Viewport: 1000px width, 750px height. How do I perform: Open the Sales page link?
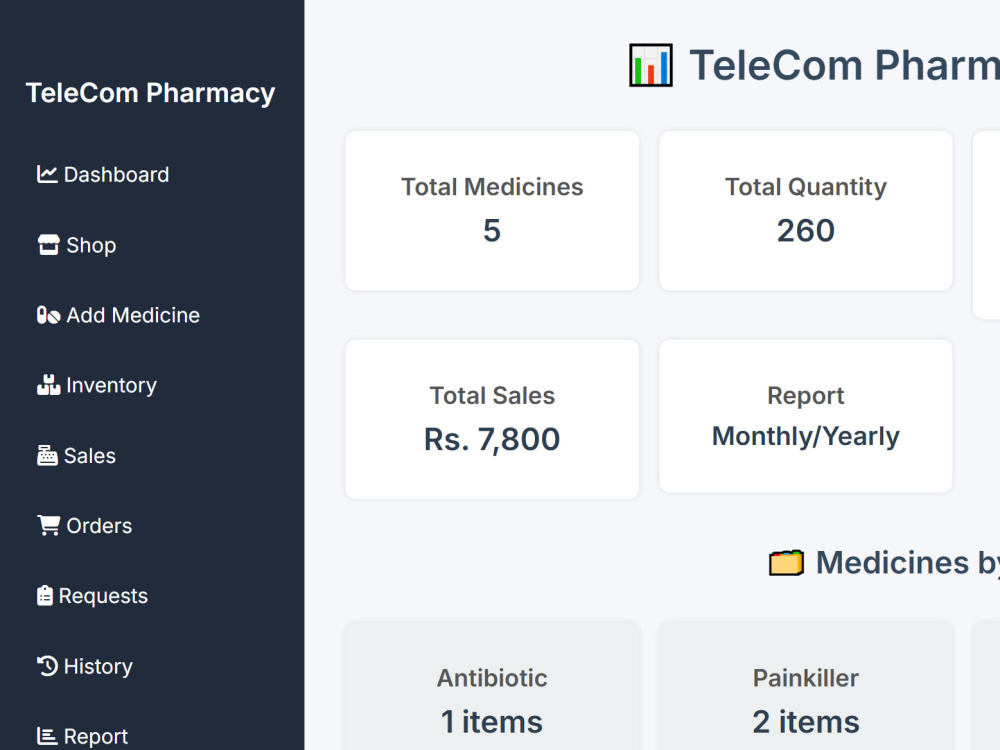77,455
